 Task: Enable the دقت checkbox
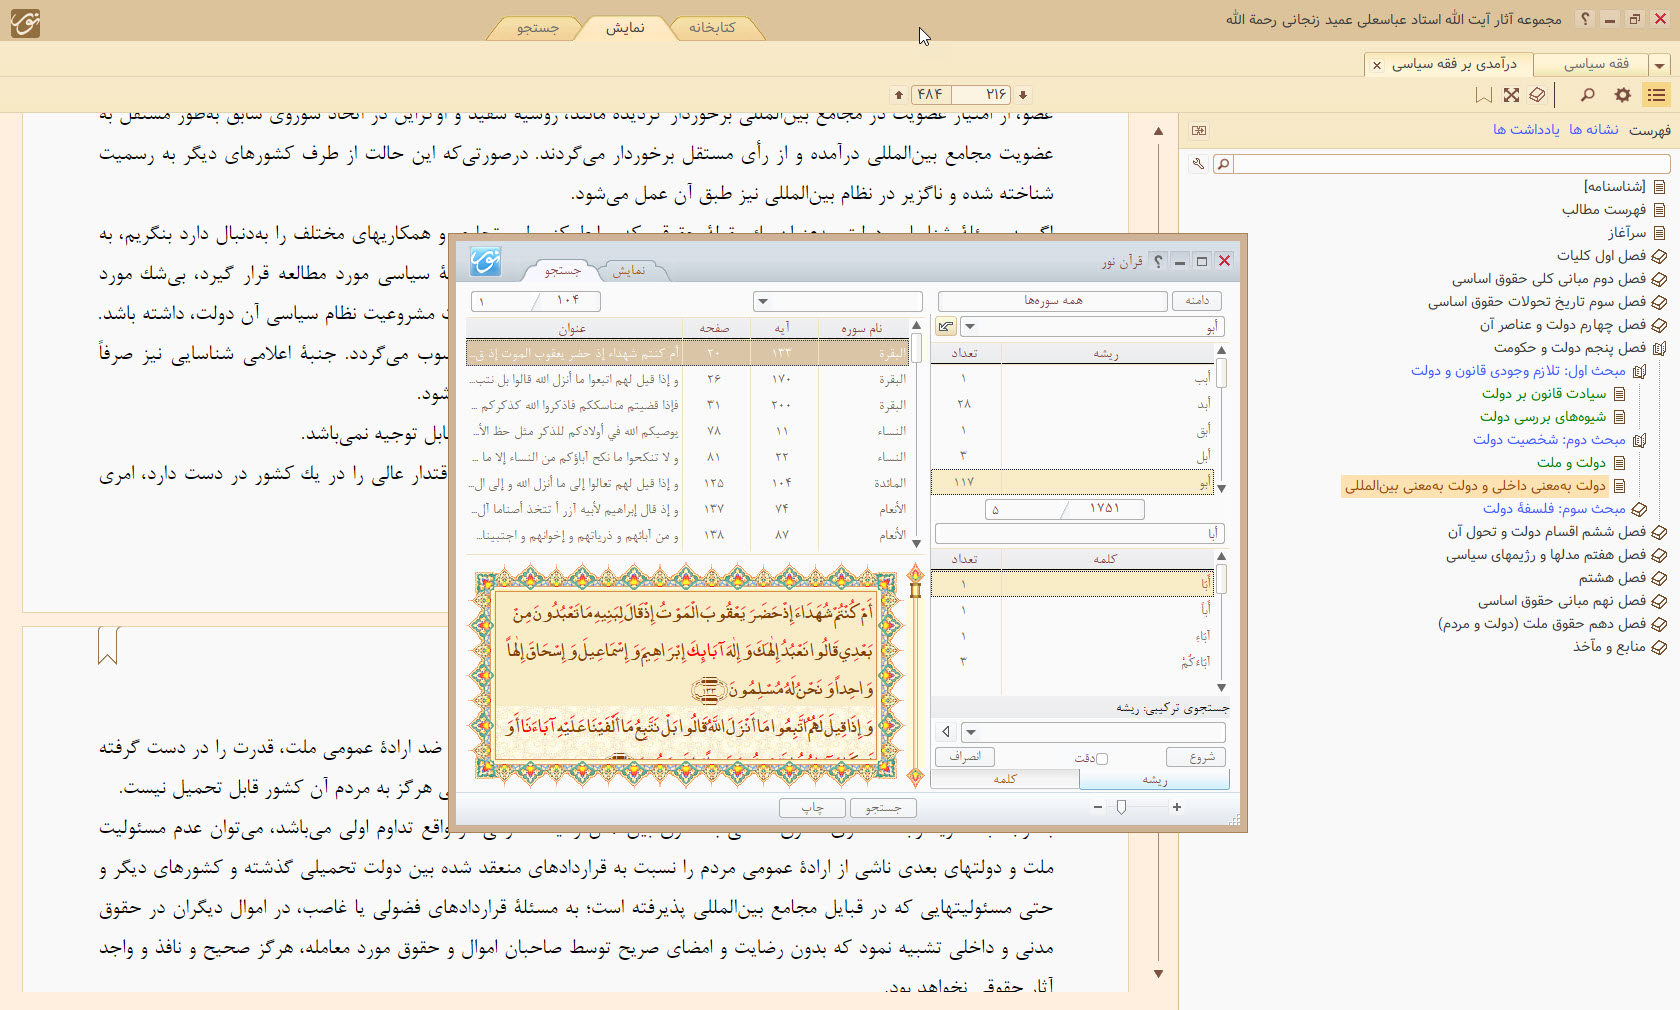[1102, 759]
